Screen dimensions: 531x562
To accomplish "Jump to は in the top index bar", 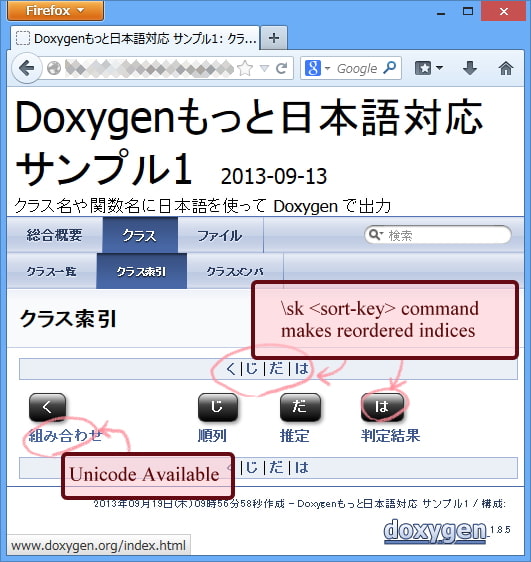I will [x=302, y=368].
